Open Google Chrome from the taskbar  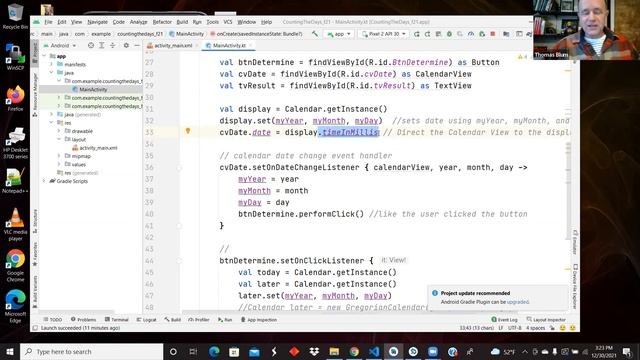pos(354,351)
